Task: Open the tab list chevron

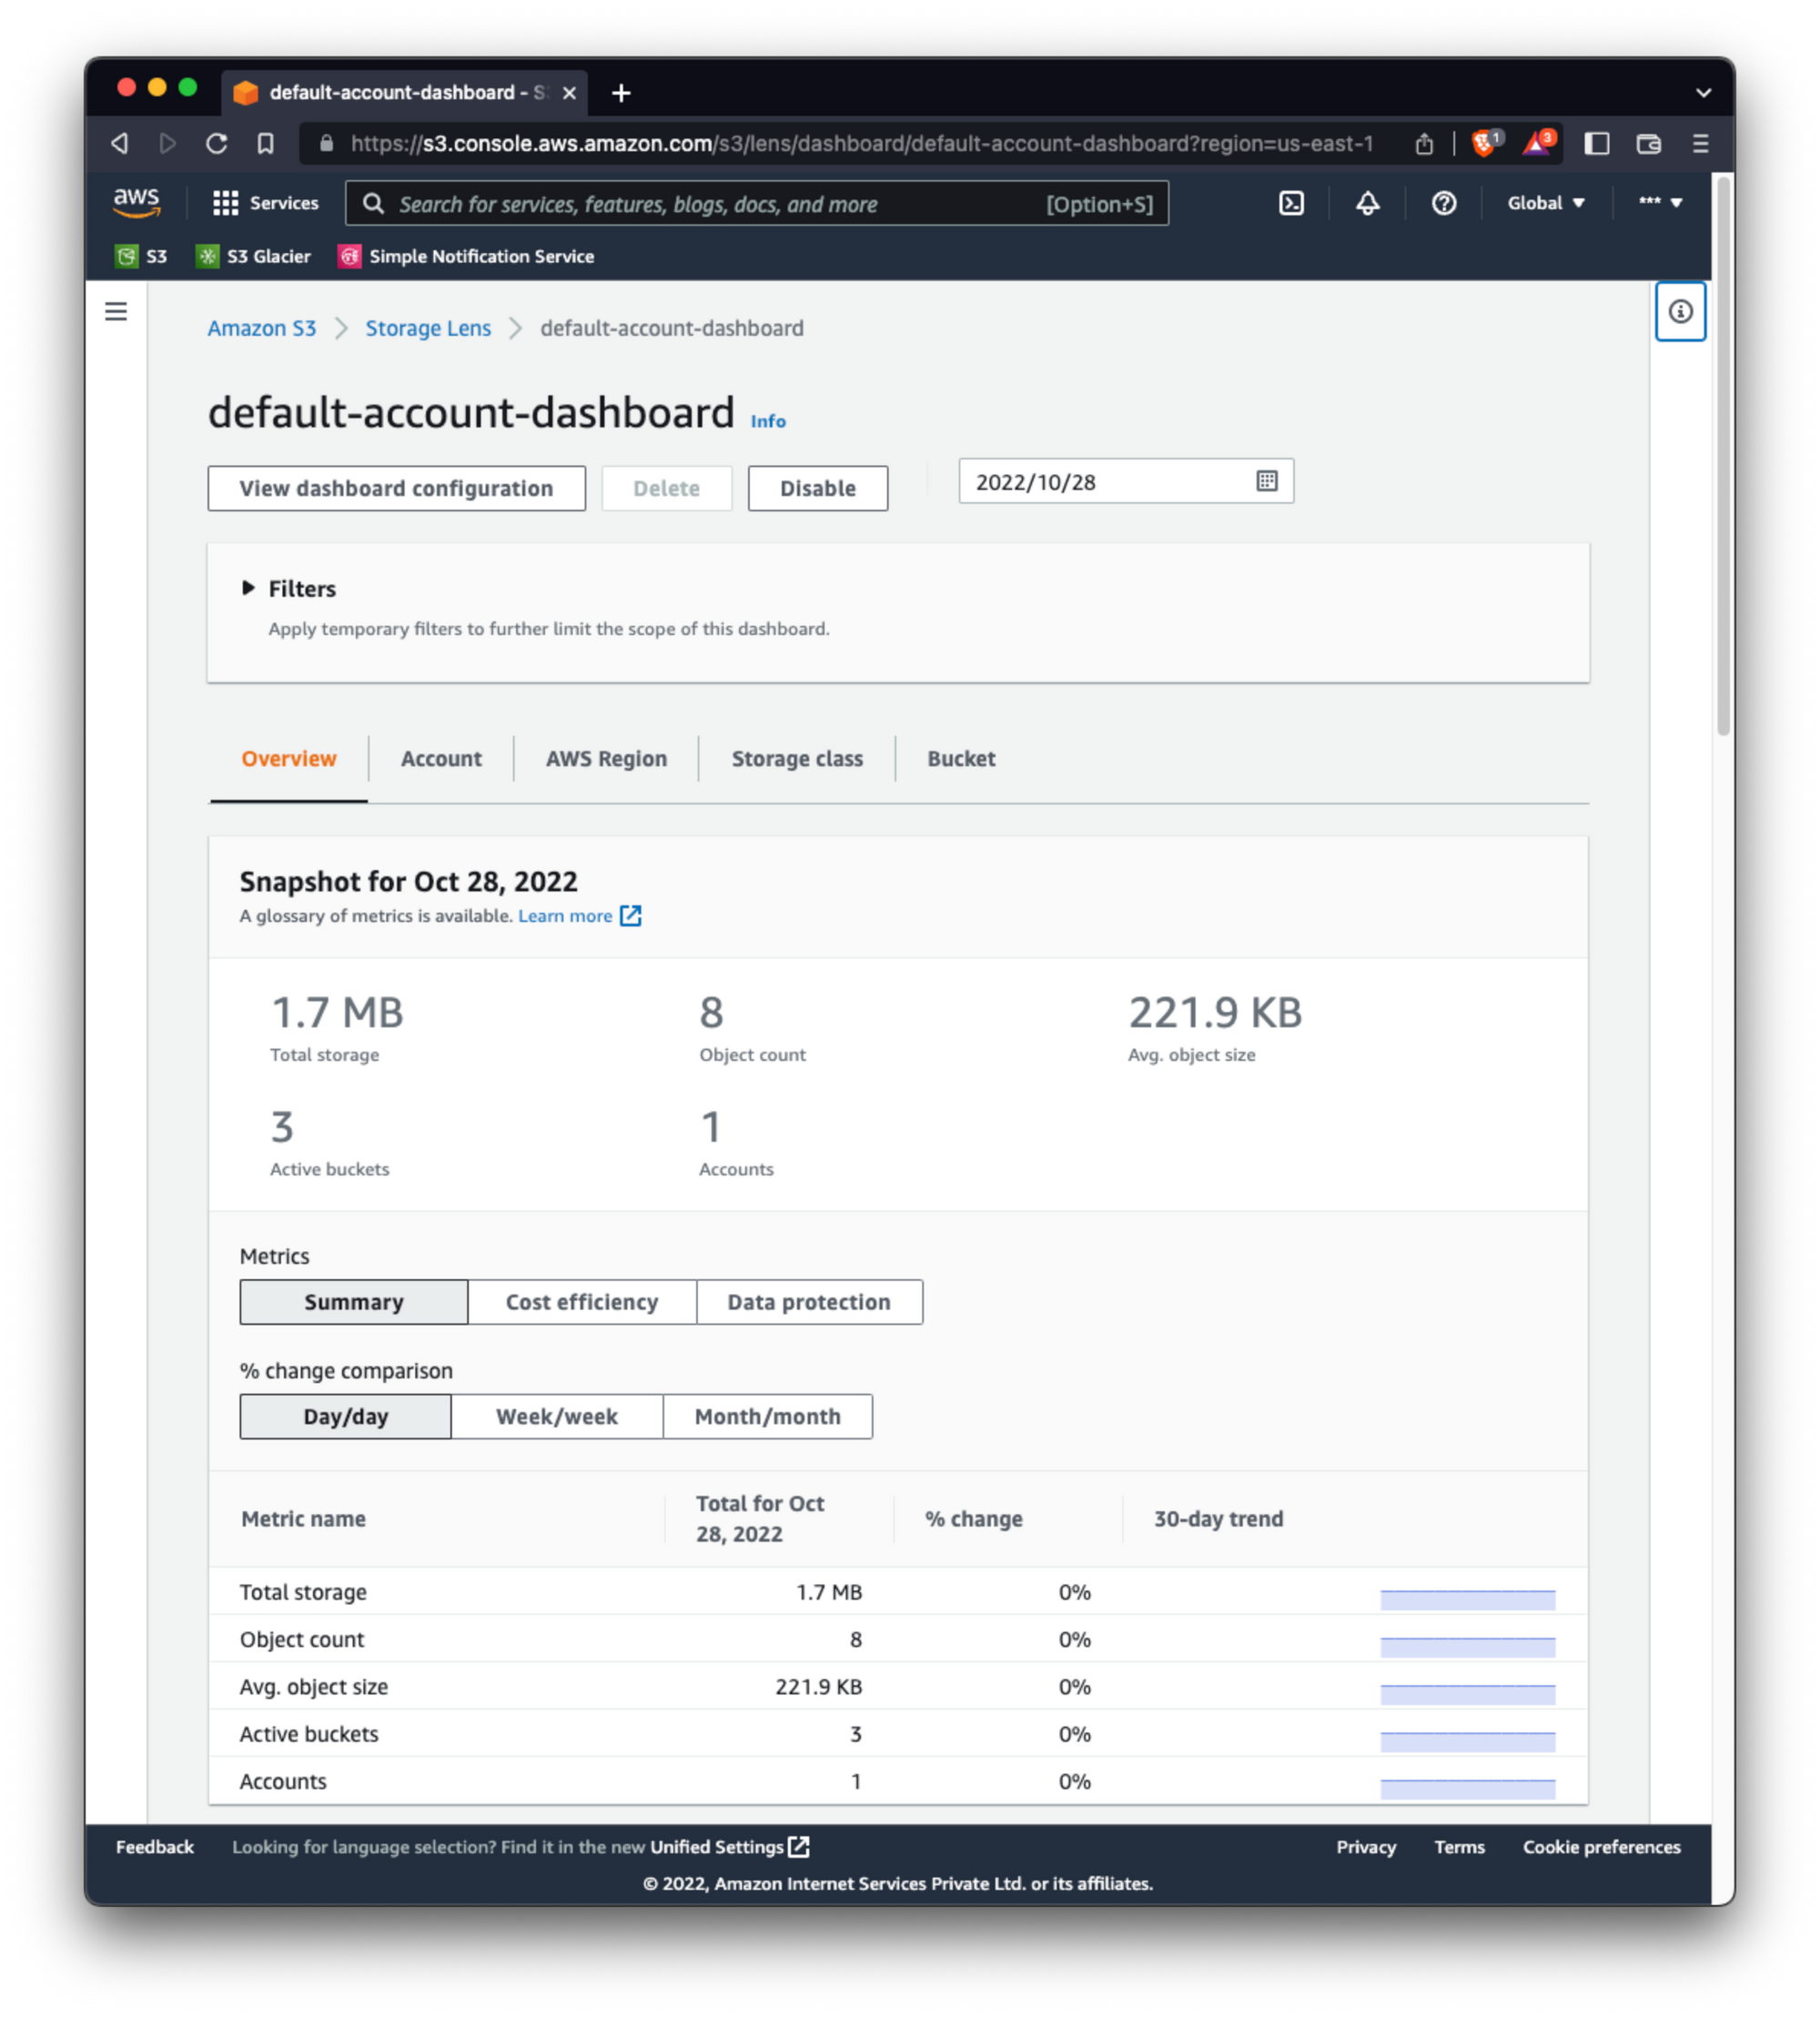Action: (x=1703, y=93)
